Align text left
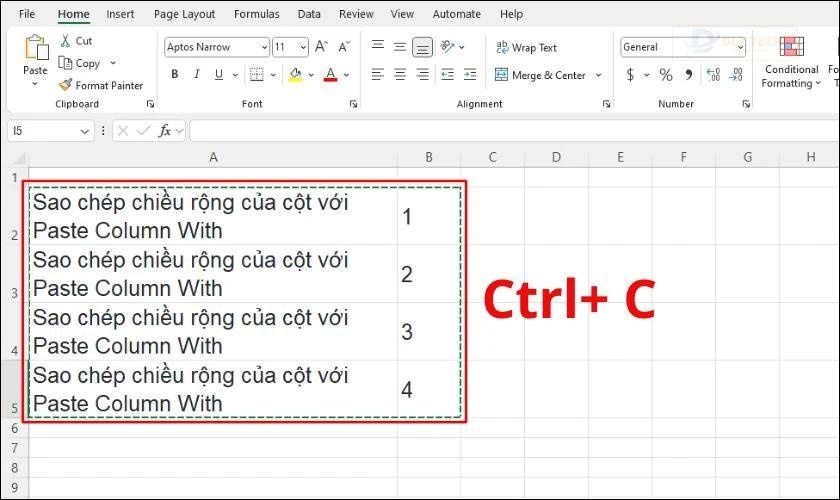840x500 pixels. click(378, 74)
